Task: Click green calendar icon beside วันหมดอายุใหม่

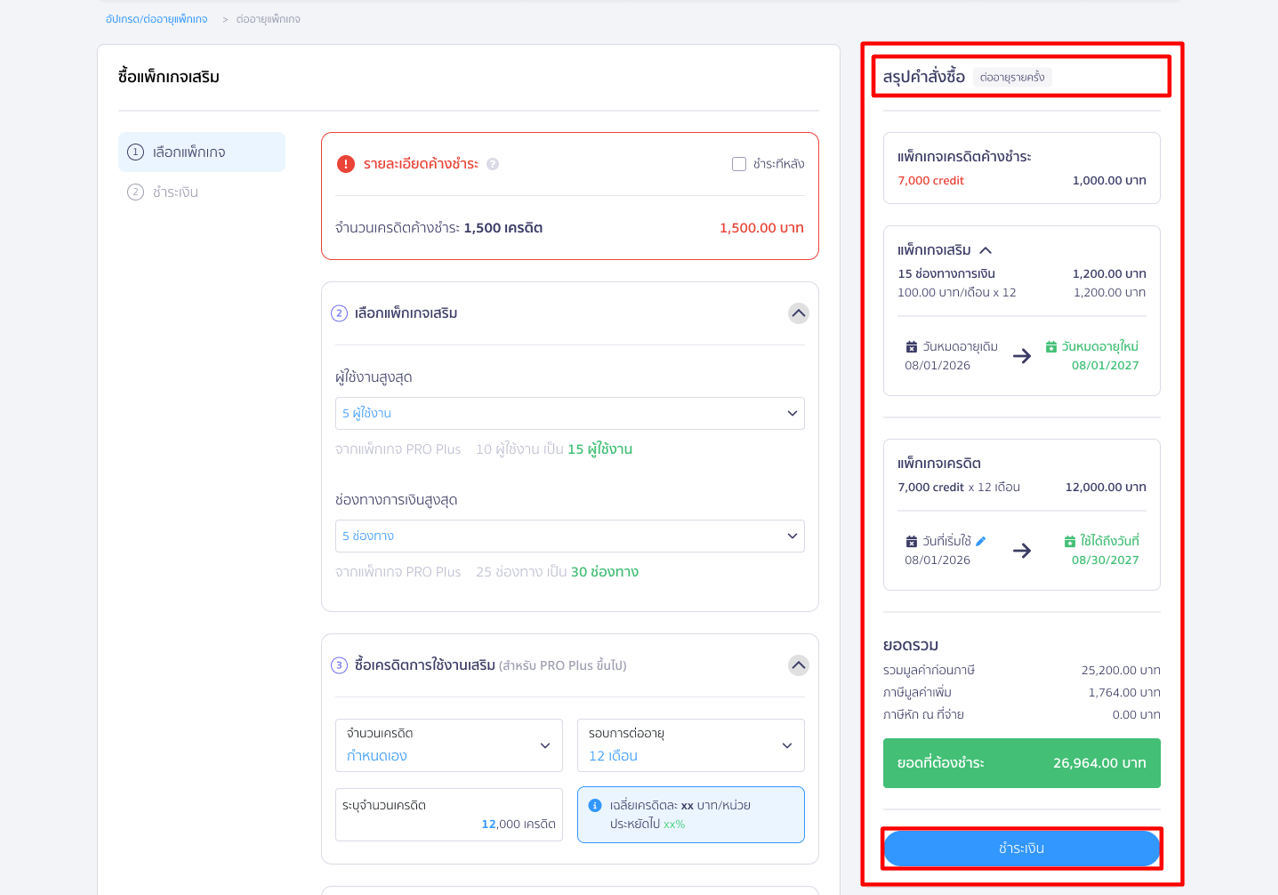Action: 1051,347
